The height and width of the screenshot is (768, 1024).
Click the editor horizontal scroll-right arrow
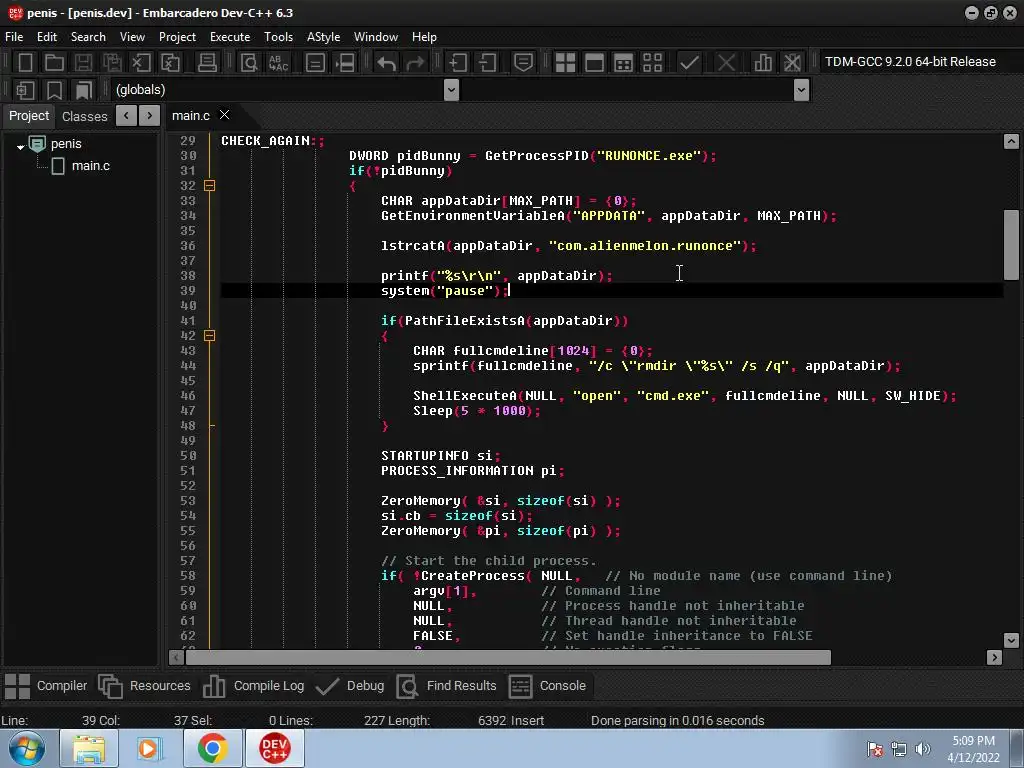[994, 658]
